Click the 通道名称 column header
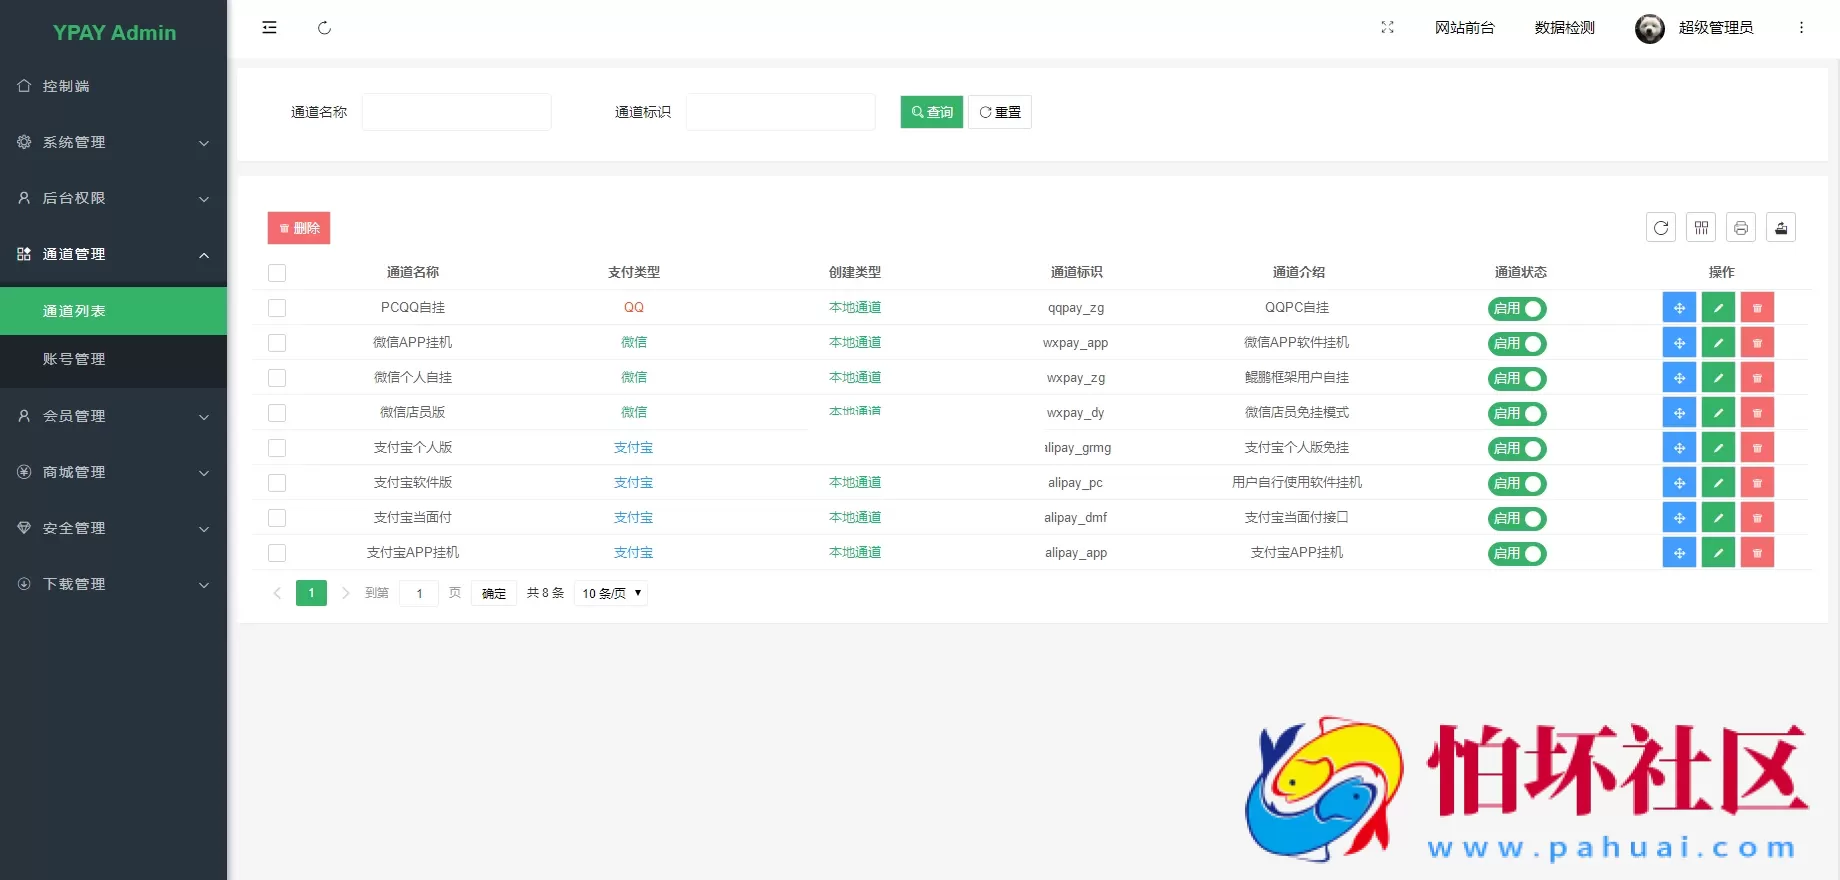Viewport: 1840px width, 880px height. point(413,272)
